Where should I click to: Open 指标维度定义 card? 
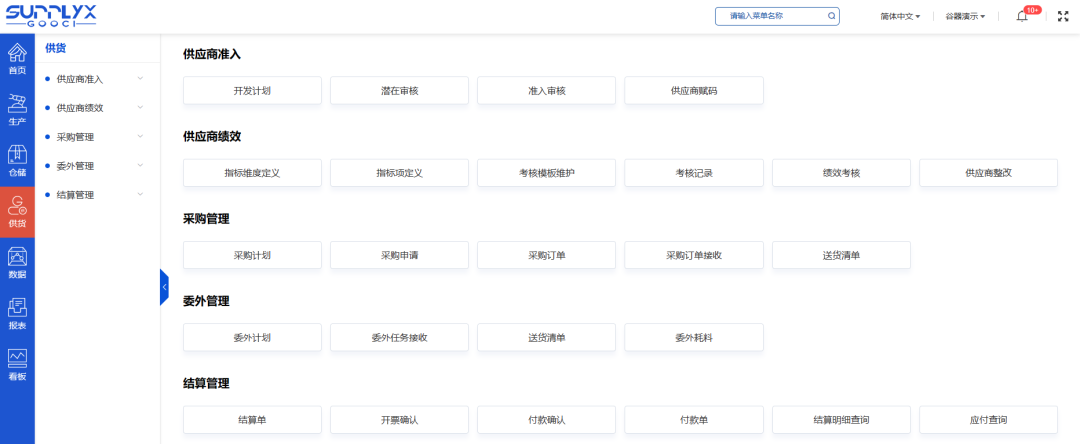252,173
